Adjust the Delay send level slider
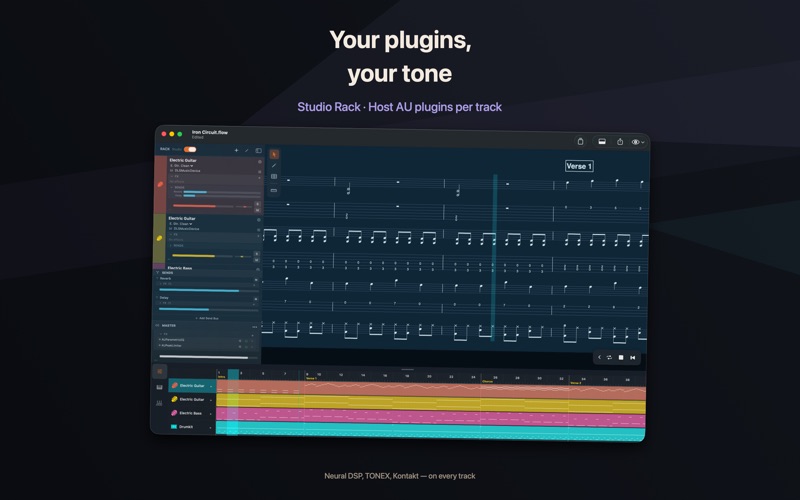The width and height of the screenshot is (800, 500). 209,309
